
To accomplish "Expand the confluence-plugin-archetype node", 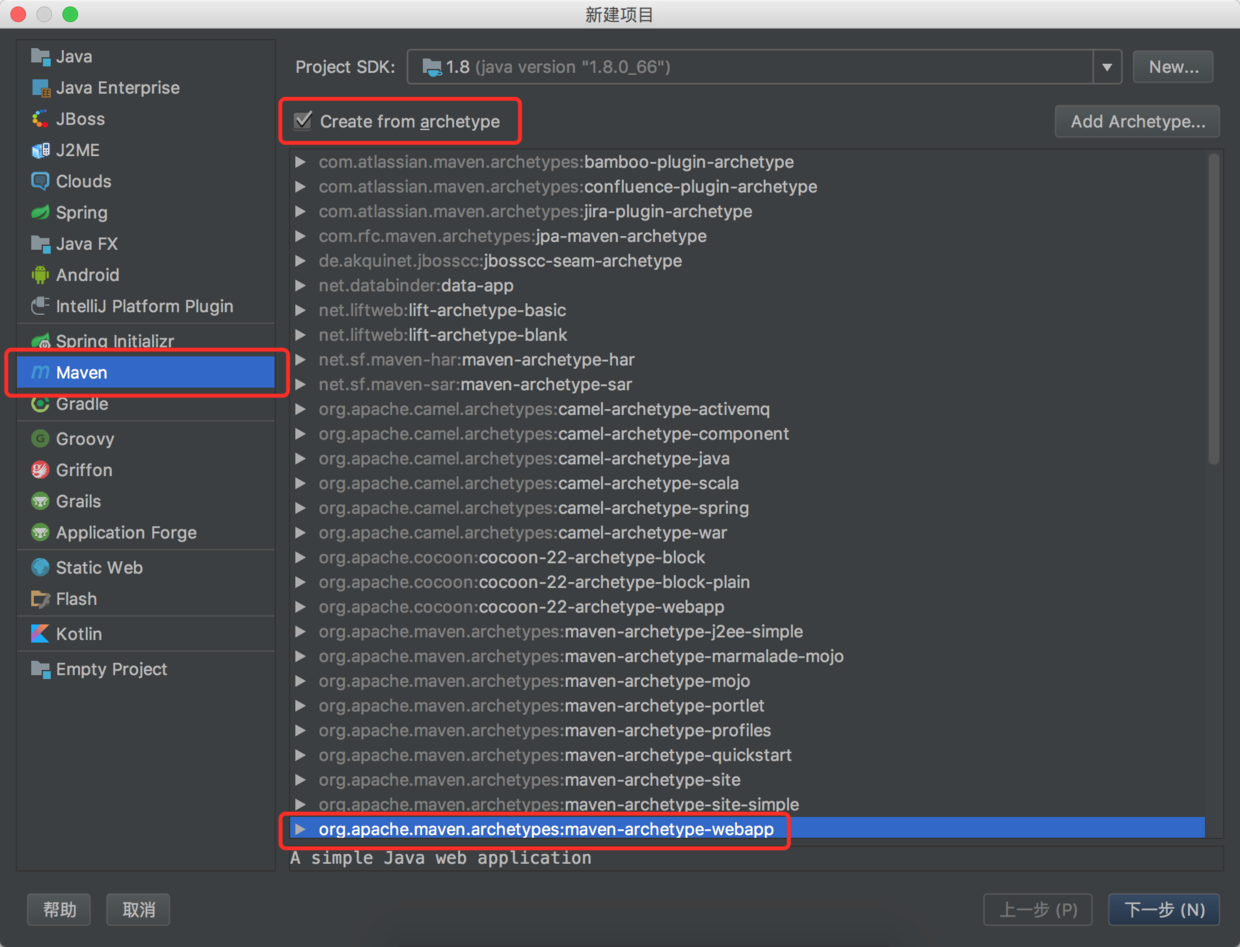I will pos(300,187).
